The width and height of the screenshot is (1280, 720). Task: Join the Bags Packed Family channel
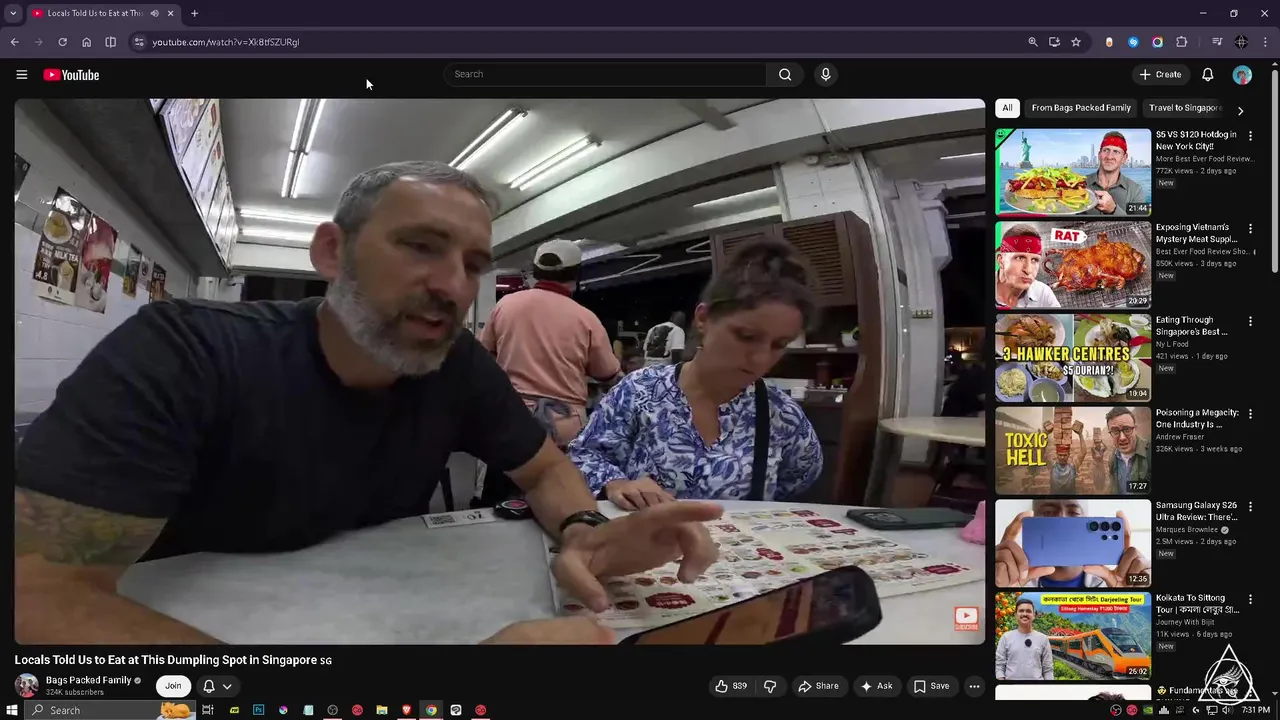pyautogui.click(x=173, y=686)
